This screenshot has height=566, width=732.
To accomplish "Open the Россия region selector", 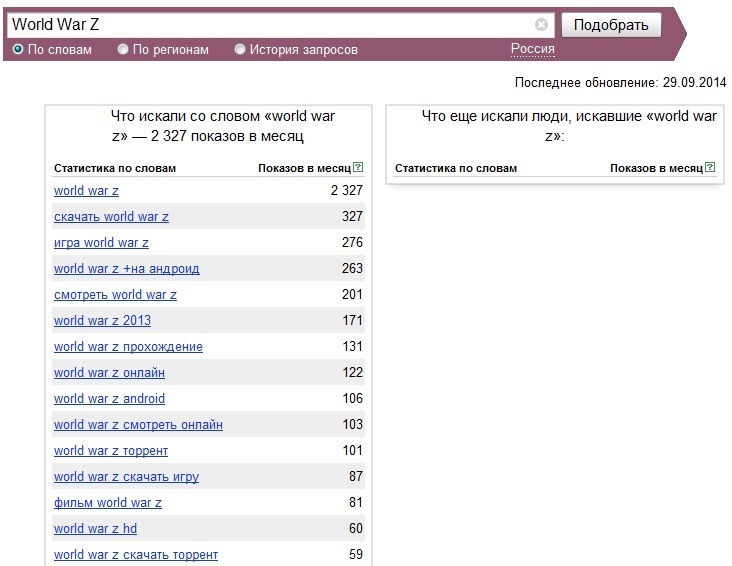I will coord(533,49).
